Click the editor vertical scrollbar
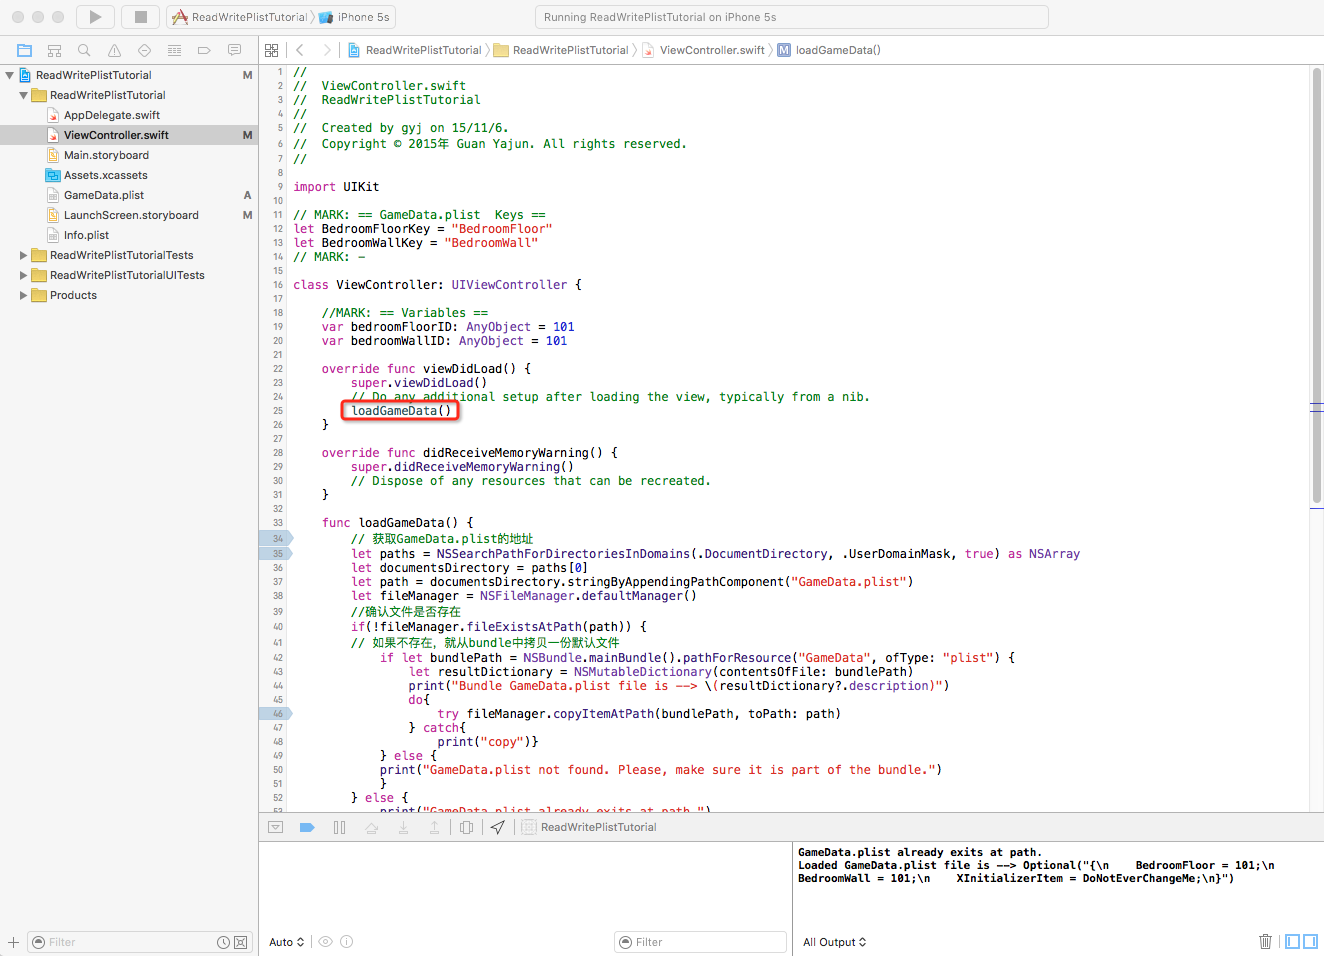The height and width of the screenshot is (956, 1324). pos(1316,285)
